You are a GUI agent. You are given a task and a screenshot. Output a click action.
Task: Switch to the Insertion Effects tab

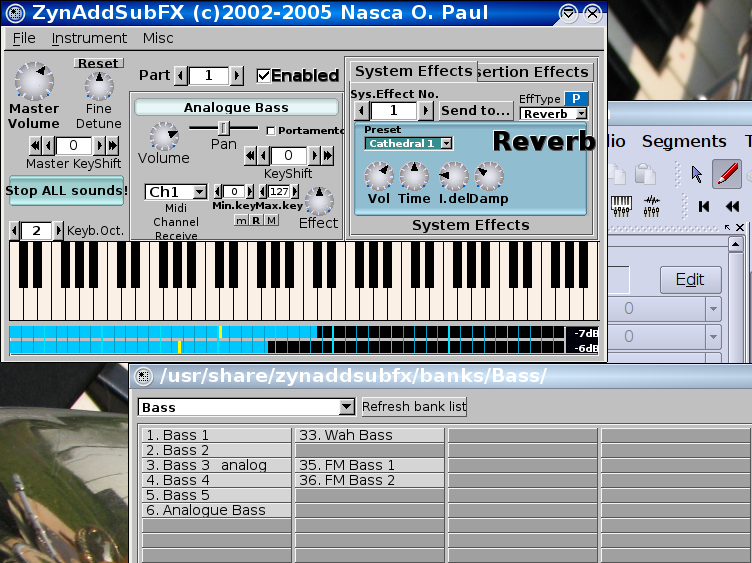(535, 72)
